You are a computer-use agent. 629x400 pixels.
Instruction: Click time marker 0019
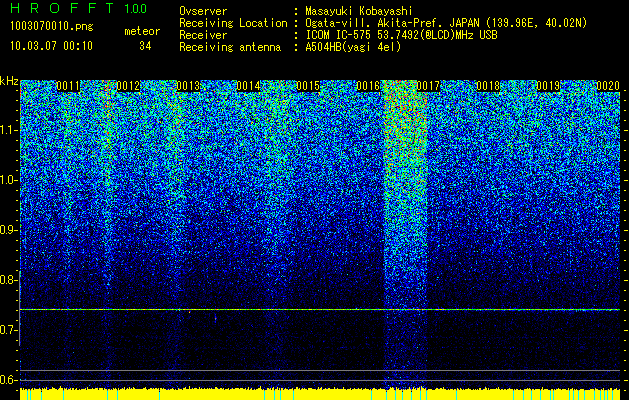548,86
